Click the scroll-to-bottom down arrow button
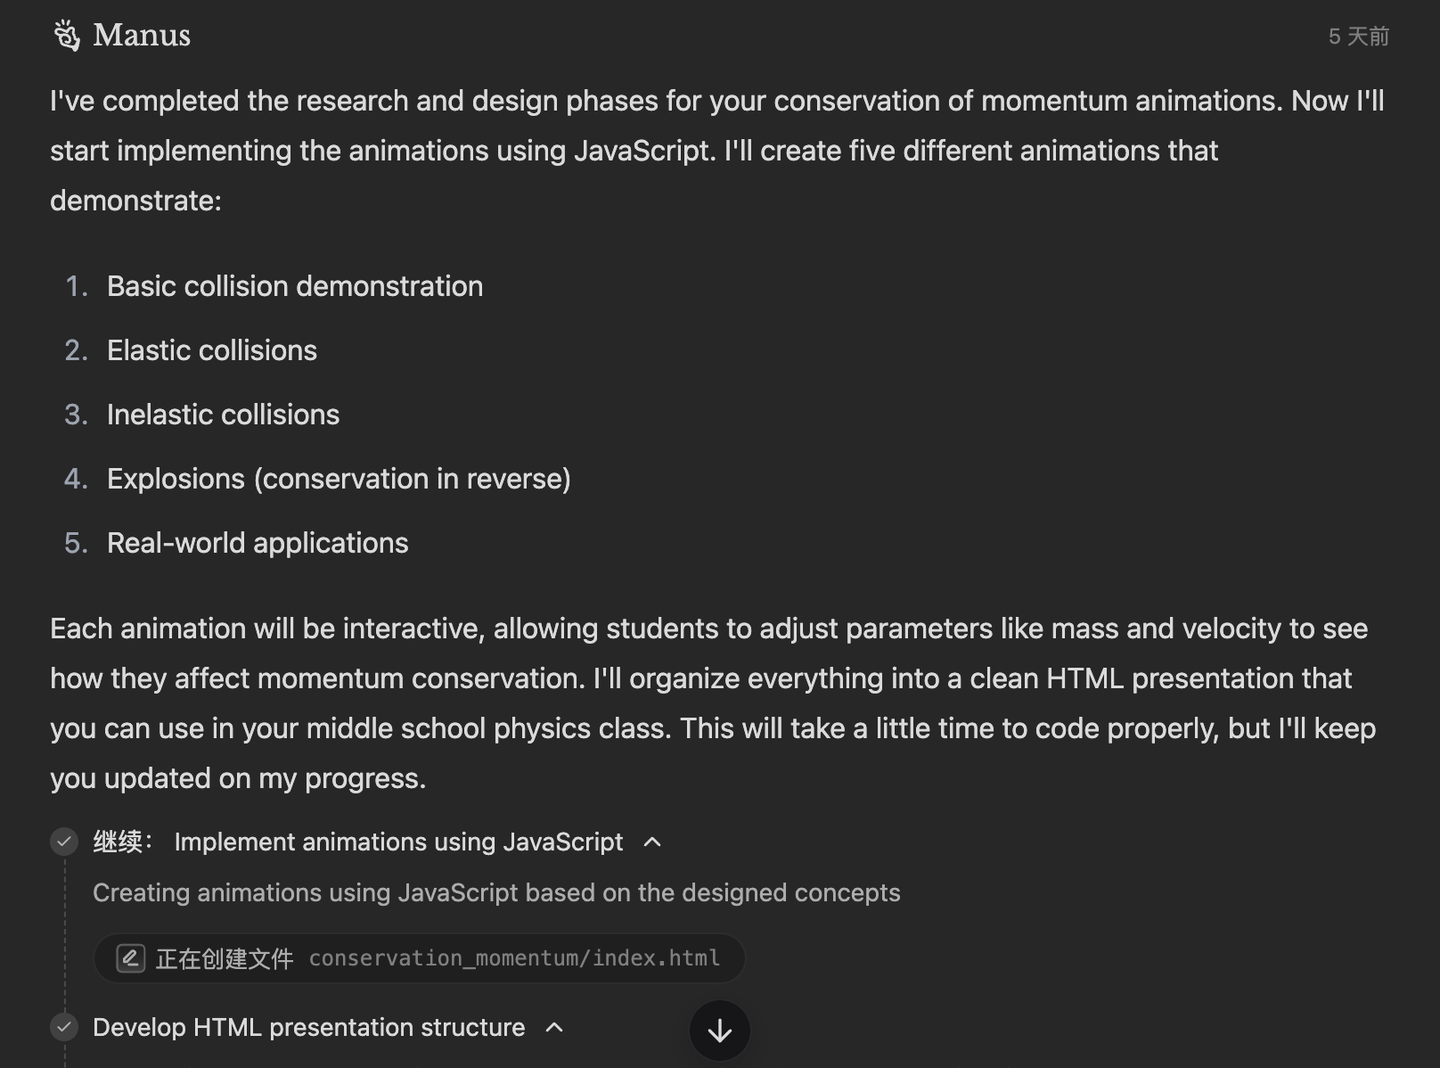Image resolution: width=1440 pixels, height=1068 pixels. (719, 1031)
